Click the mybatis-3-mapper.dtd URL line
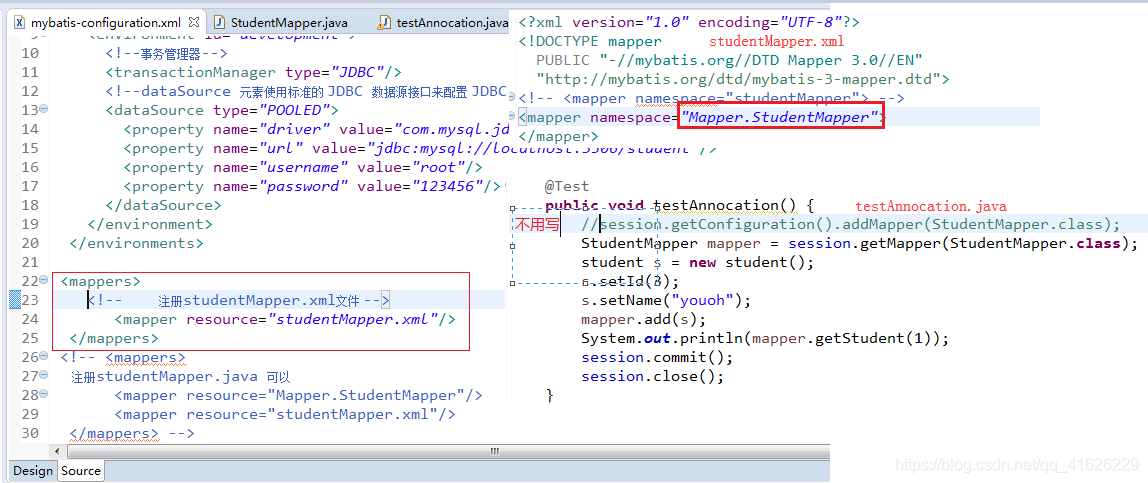 [742, 79]
